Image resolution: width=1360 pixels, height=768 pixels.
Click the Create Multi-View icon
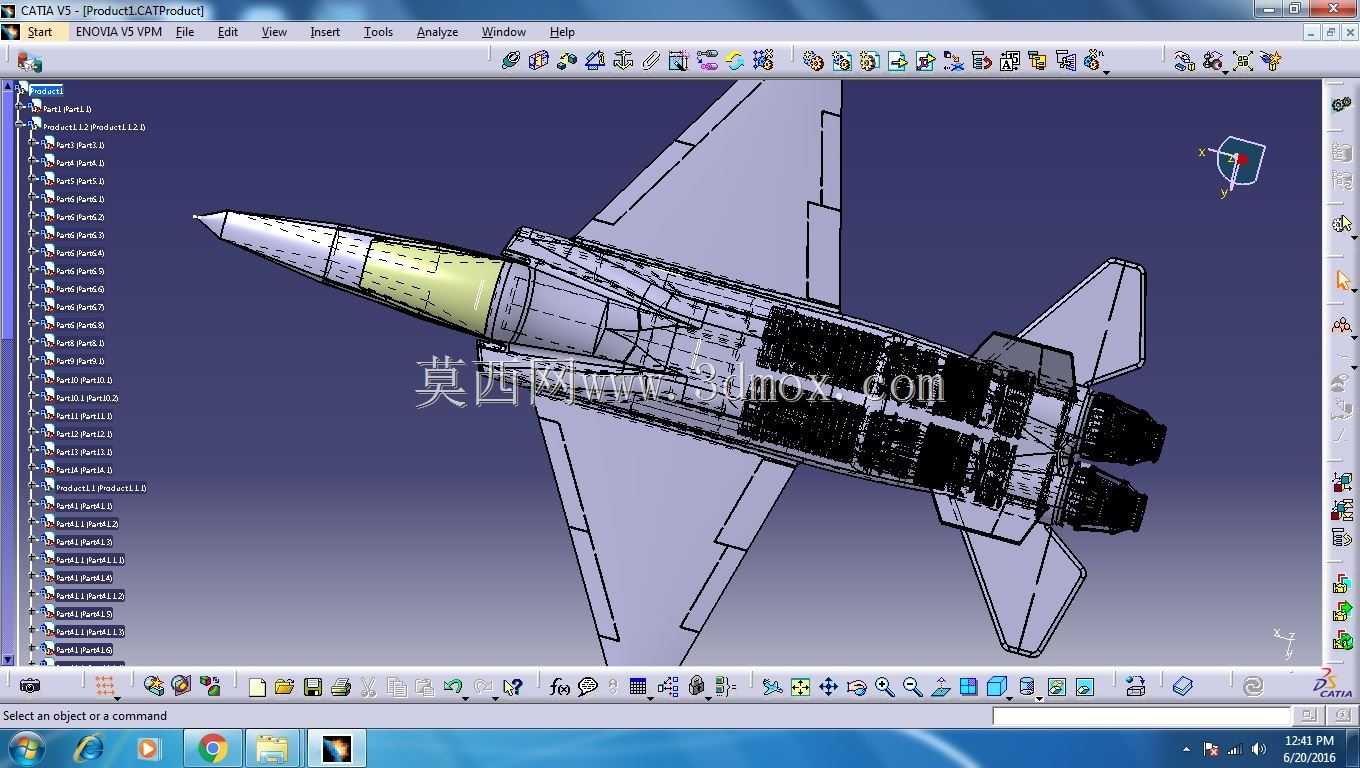[968, 687]
